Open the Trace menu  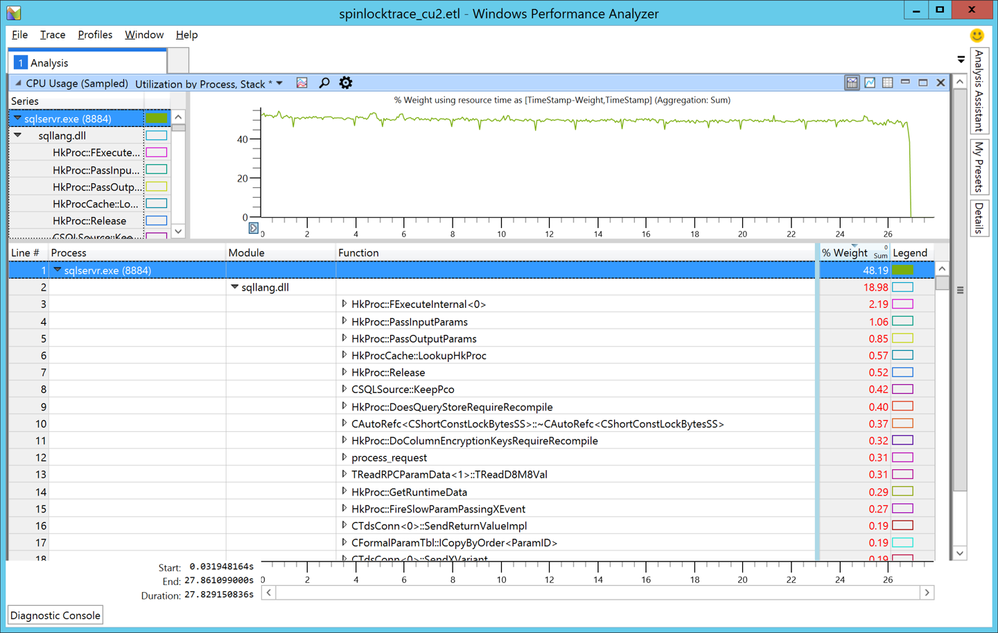click(52, 35)
